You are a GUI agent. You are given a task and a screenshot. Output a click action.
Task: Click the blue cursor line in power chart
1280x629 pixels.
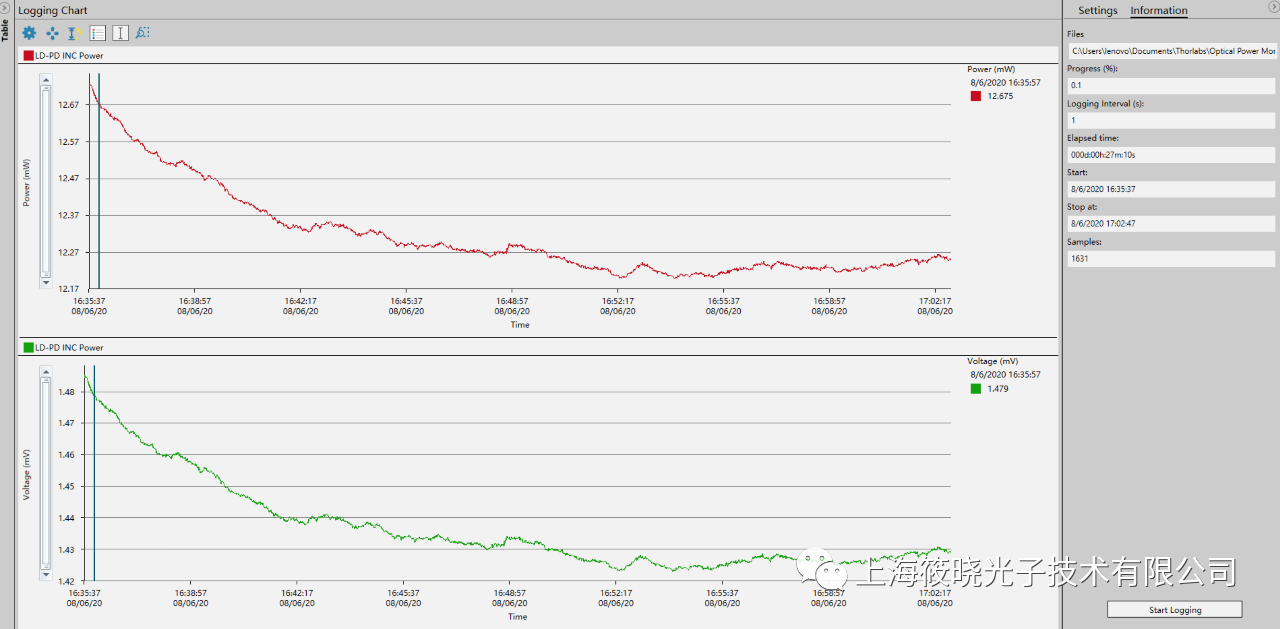pos(99,180)
